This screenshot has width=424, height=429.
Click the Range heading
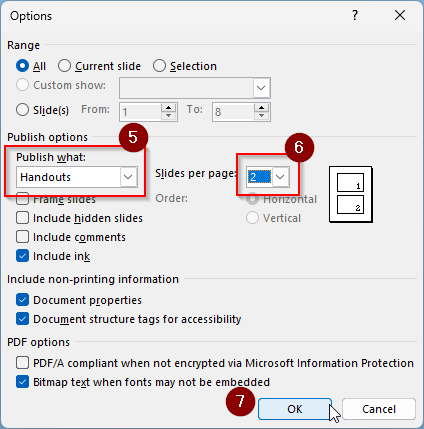pyautogui.click(x=23, y=45)
